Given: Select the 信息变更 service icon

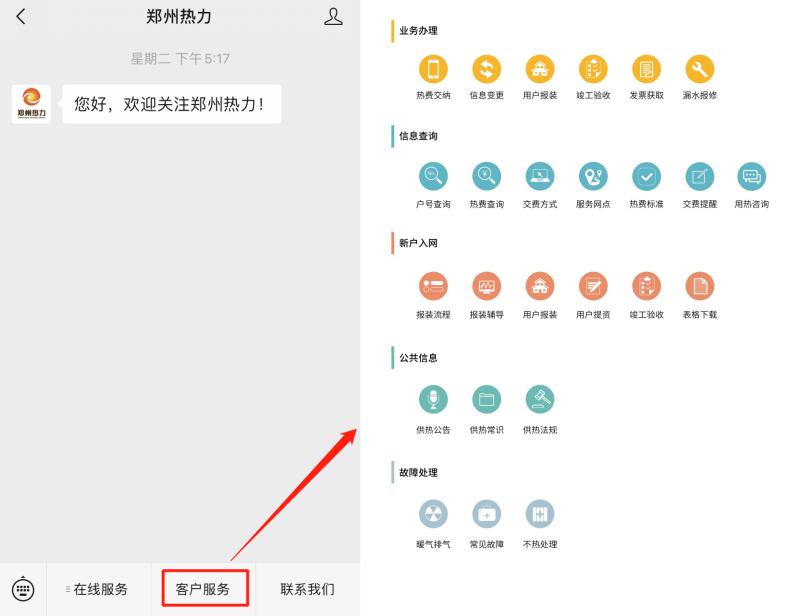Looking at the screenshot, I should click(x=487, y=73).
